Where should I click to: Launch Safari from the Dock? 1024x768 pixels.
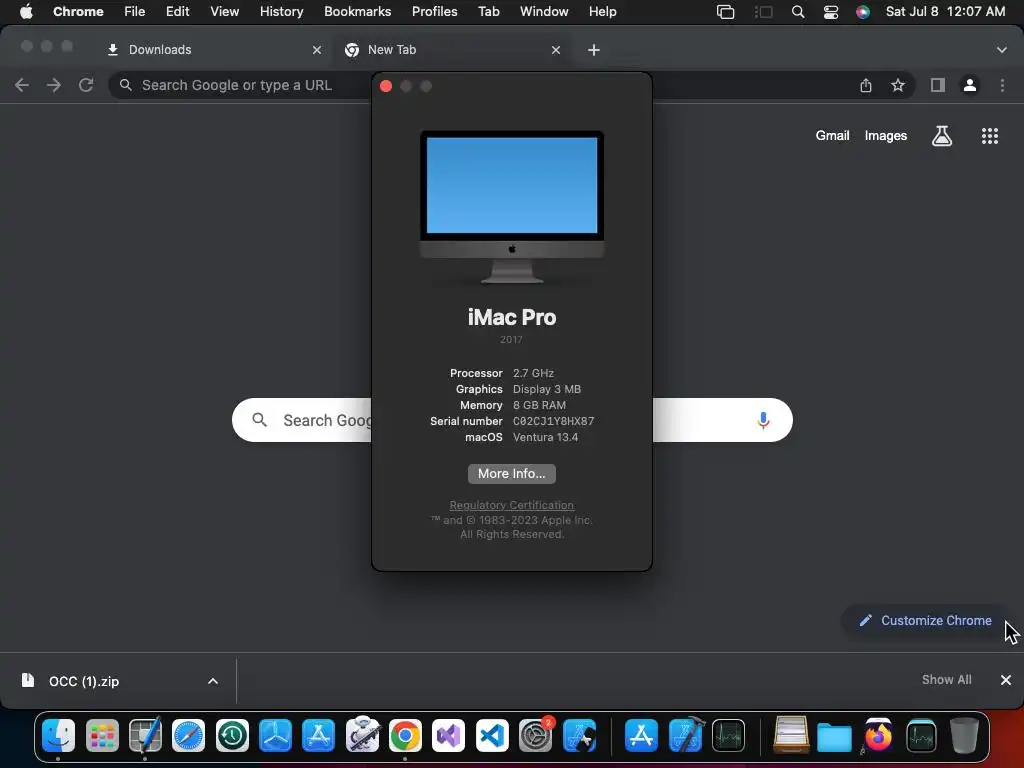[x=188, y=735]
